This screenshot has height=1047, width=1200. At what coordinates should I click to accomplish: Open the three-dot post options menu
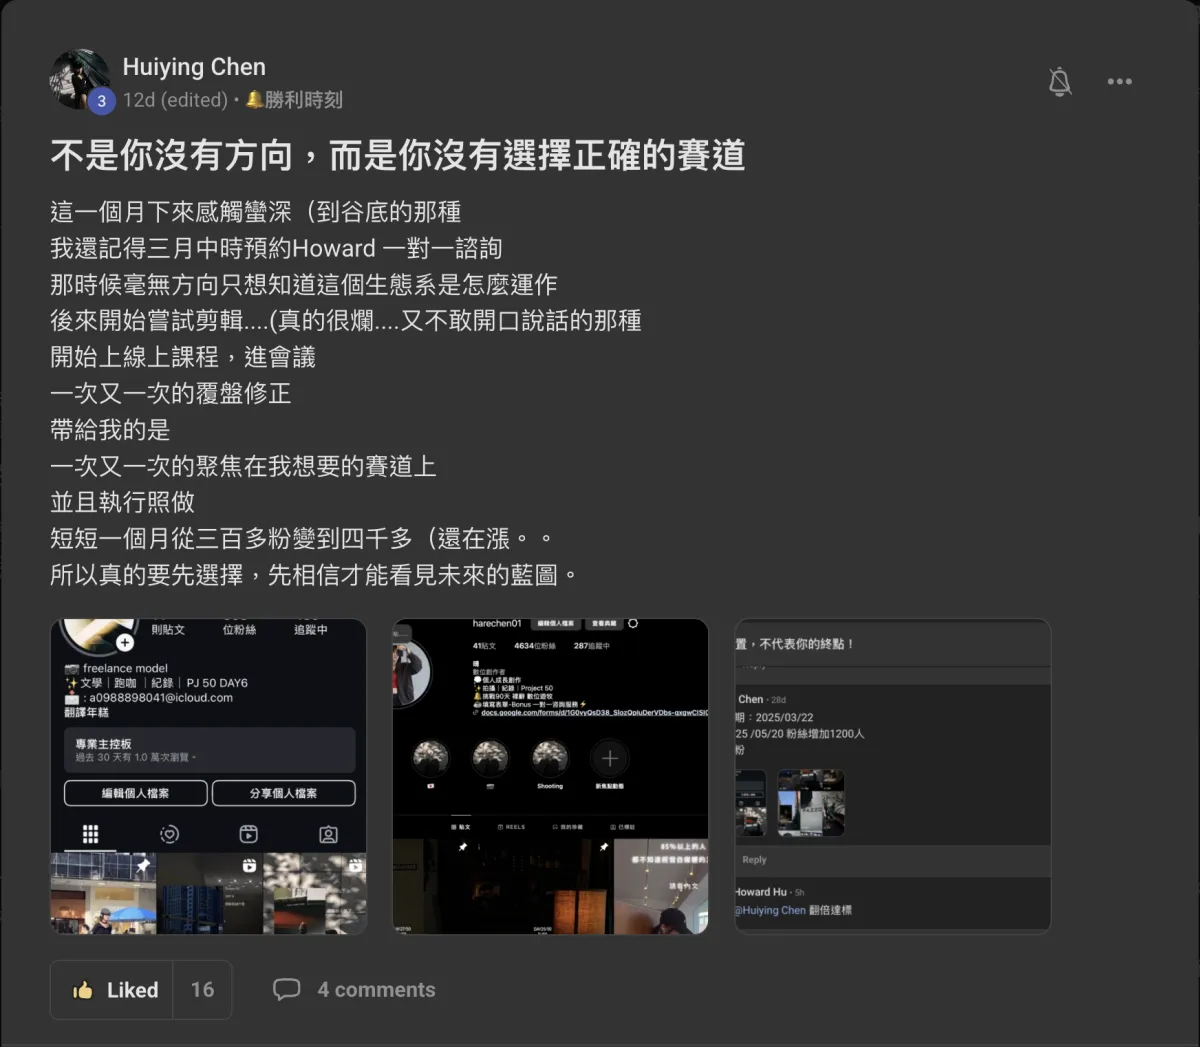(x=1119, y=82)
